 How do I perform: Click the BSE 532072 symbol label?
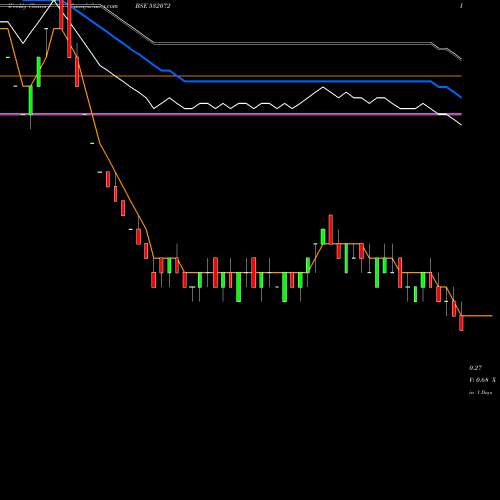coord(153,6)
